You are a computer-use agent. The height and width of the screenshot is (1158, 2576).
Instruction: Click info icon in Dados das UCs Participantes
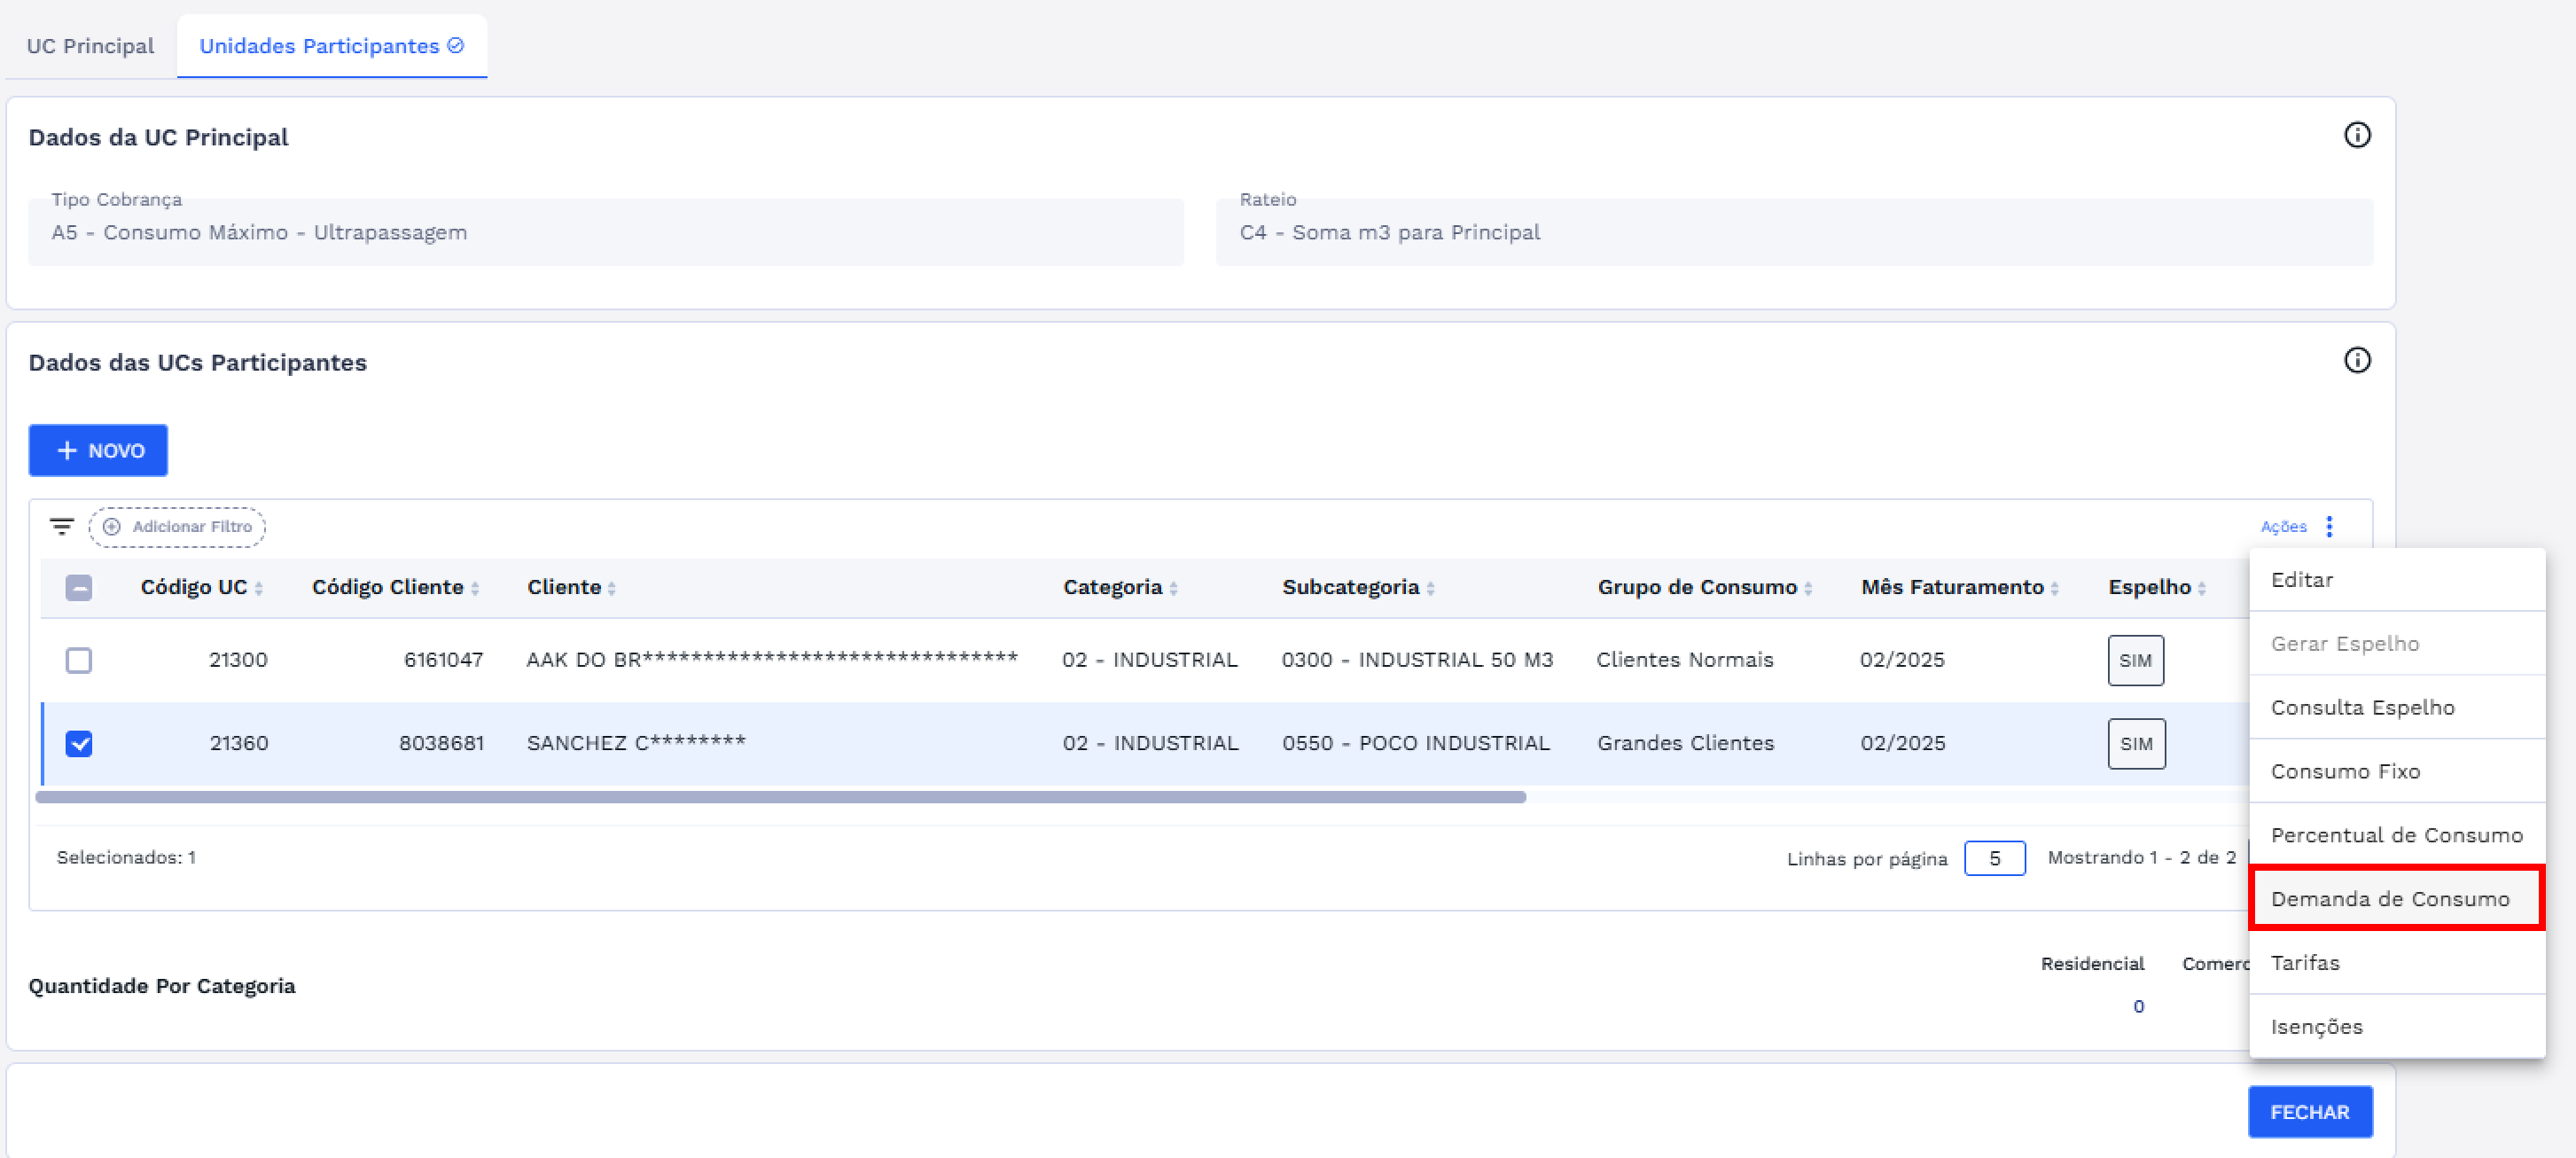click(2356, 360)
